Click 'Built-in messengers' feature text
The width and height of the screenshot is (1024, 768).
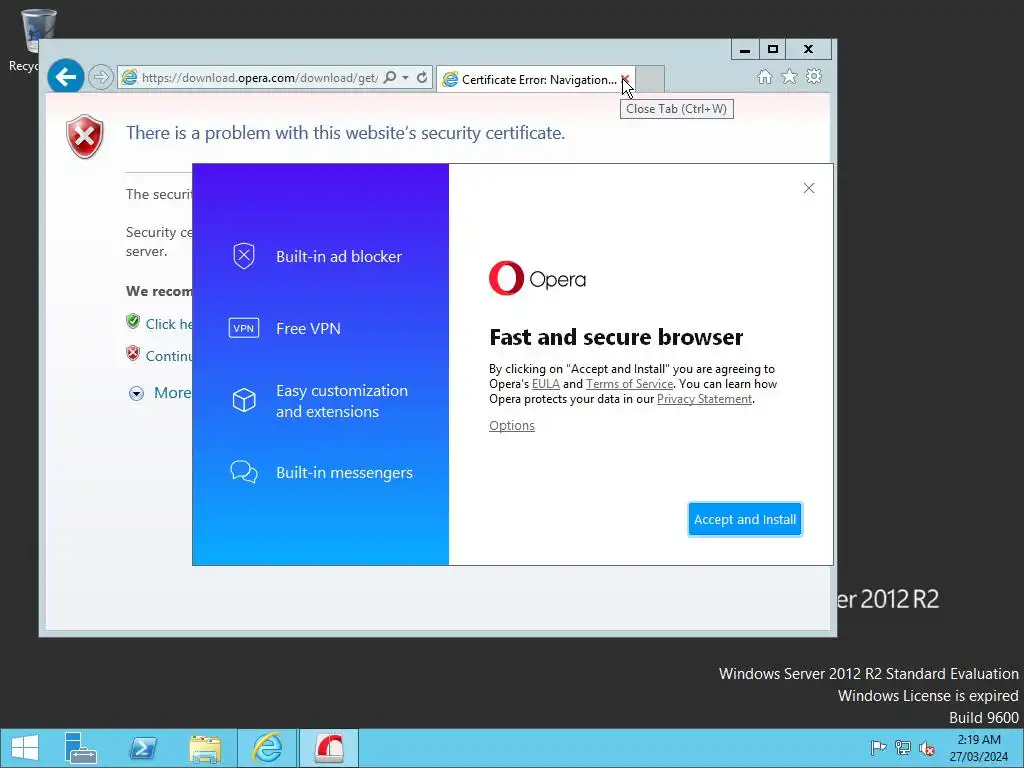click(x=344, y=473)
